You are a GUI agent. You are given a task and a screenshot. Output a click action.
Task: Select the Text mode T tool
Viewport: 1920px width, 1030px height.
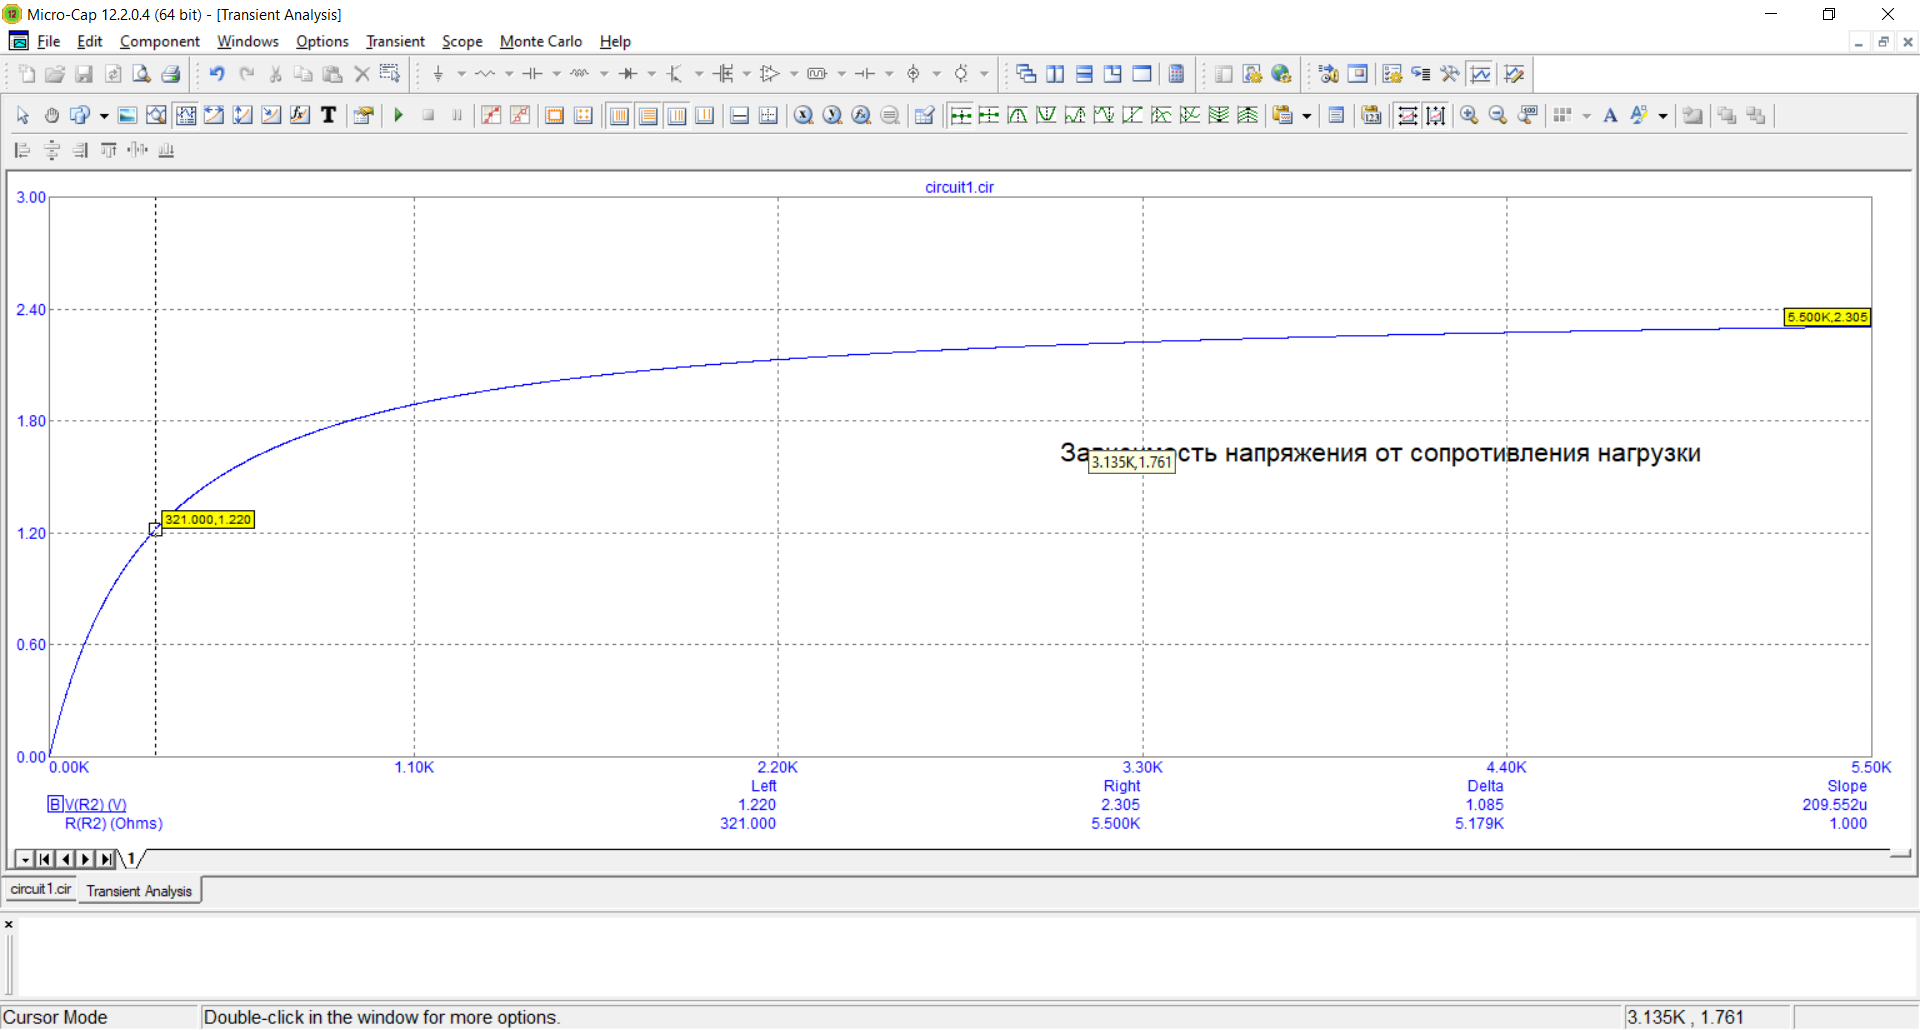tap(328, 115)
